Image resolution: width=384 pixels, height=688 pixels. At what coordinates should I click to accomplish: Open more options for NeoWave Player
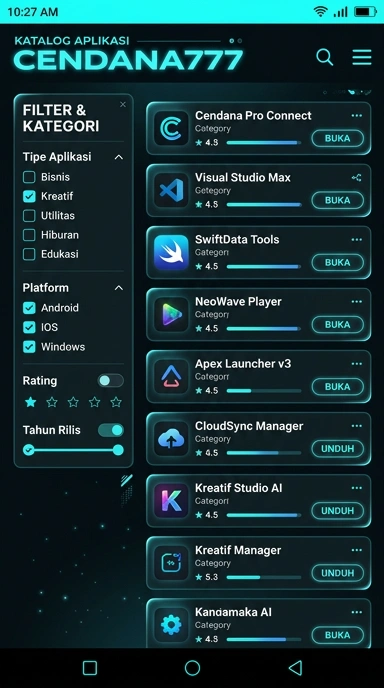click(357, 301)
